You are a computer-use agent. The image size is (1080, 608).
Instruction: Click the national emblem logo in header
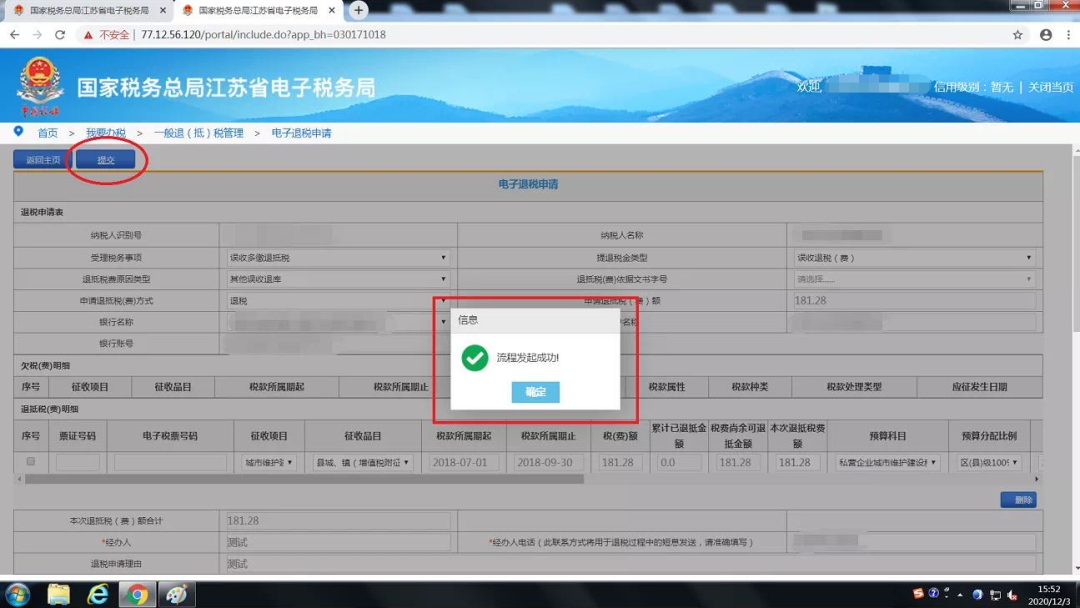click(39, 86)
